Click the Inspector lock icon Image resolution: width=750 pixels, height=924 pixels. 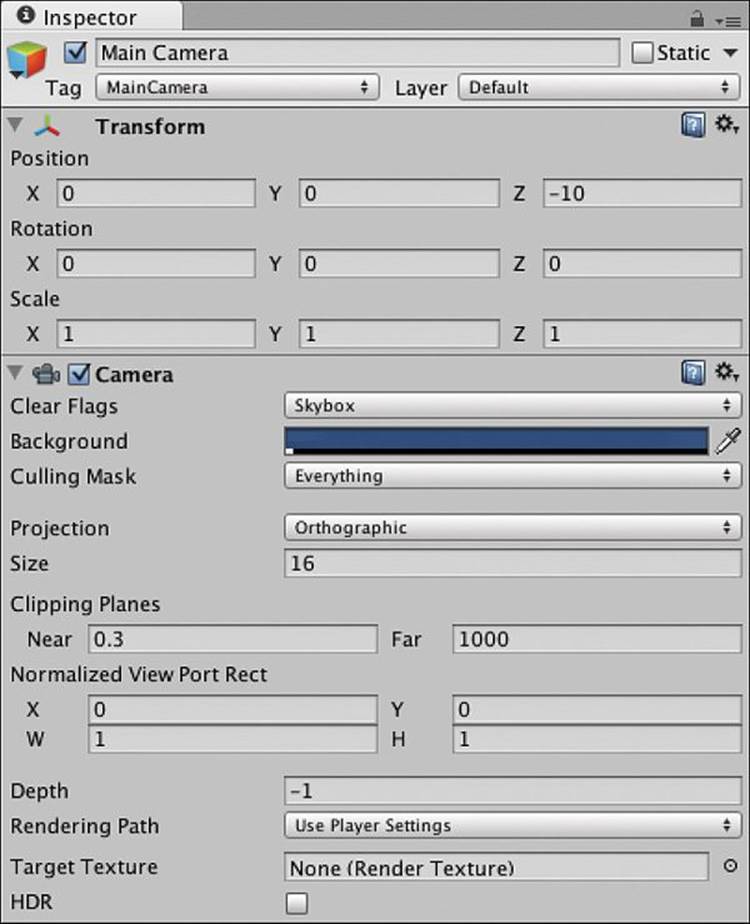point(697,19)
